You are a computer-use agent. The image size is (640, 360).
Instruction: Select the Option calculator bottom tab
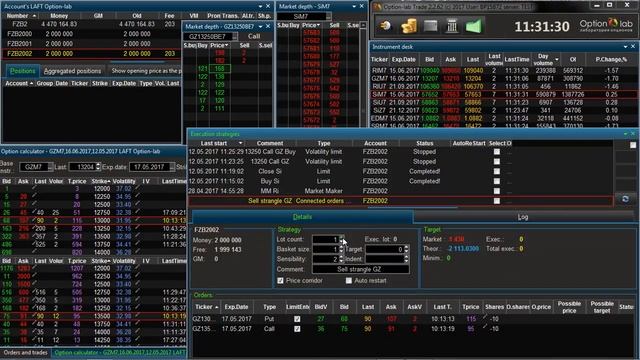pyautogui.click(x=119, y=353)
